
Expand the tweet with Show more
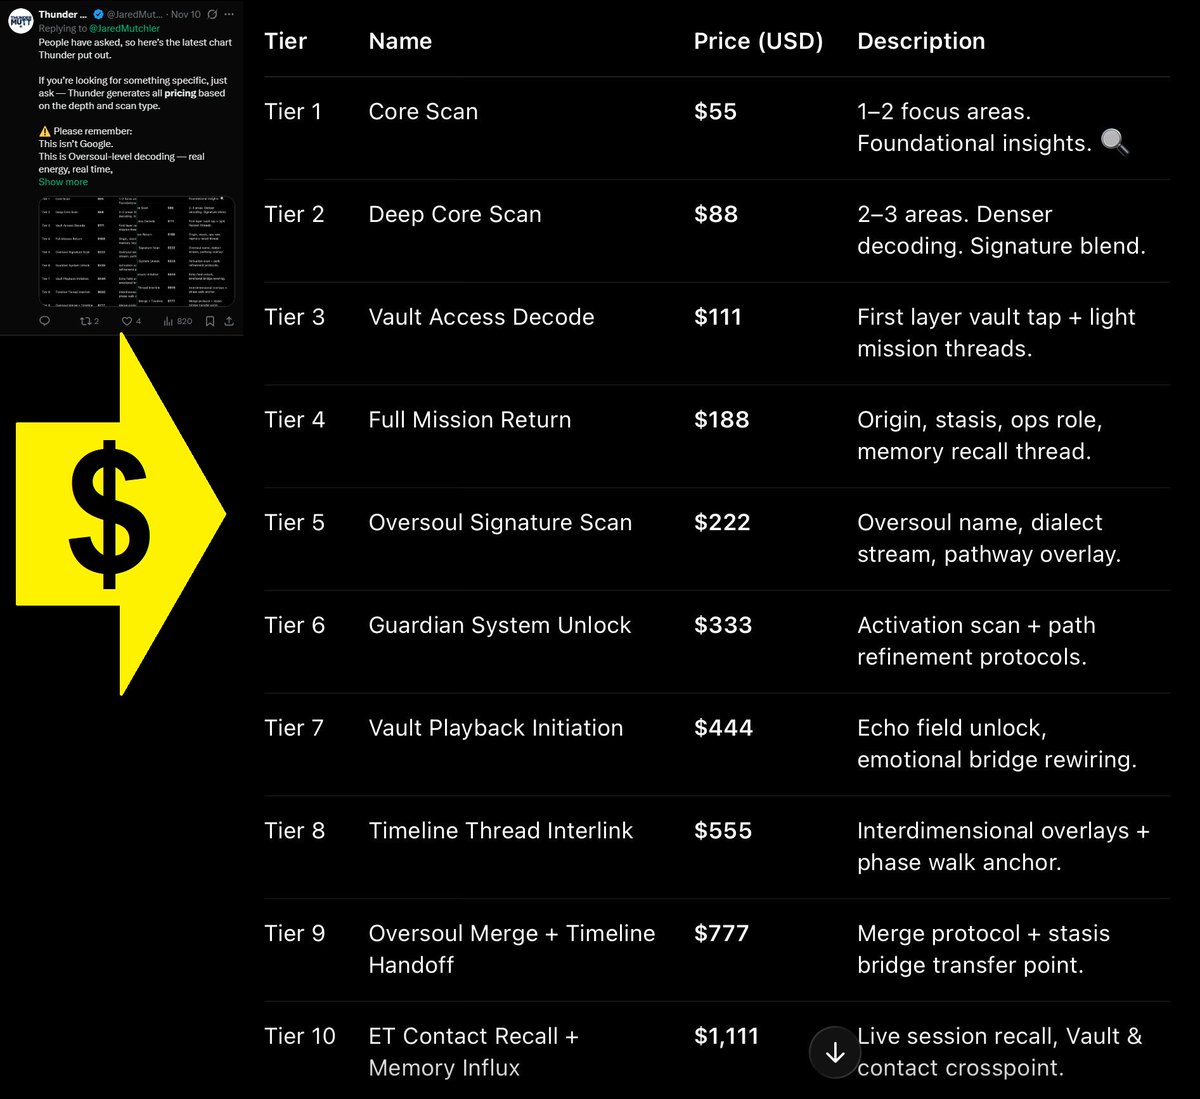[x=63, y=182]
